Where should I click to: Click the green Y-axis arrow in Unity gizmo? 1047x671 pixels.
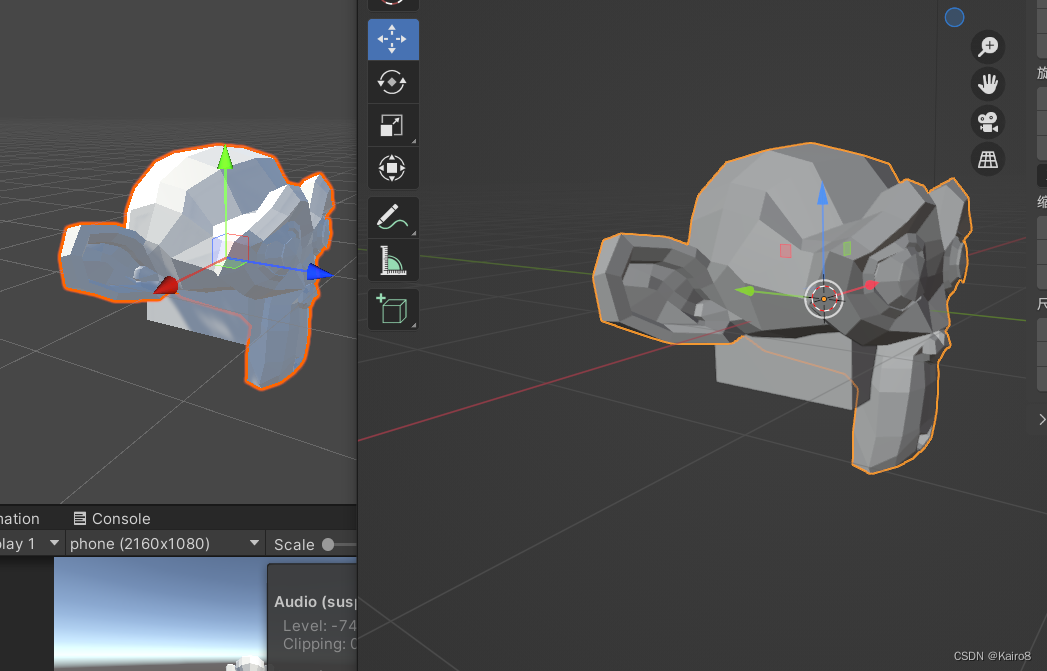tap(225, 157)
